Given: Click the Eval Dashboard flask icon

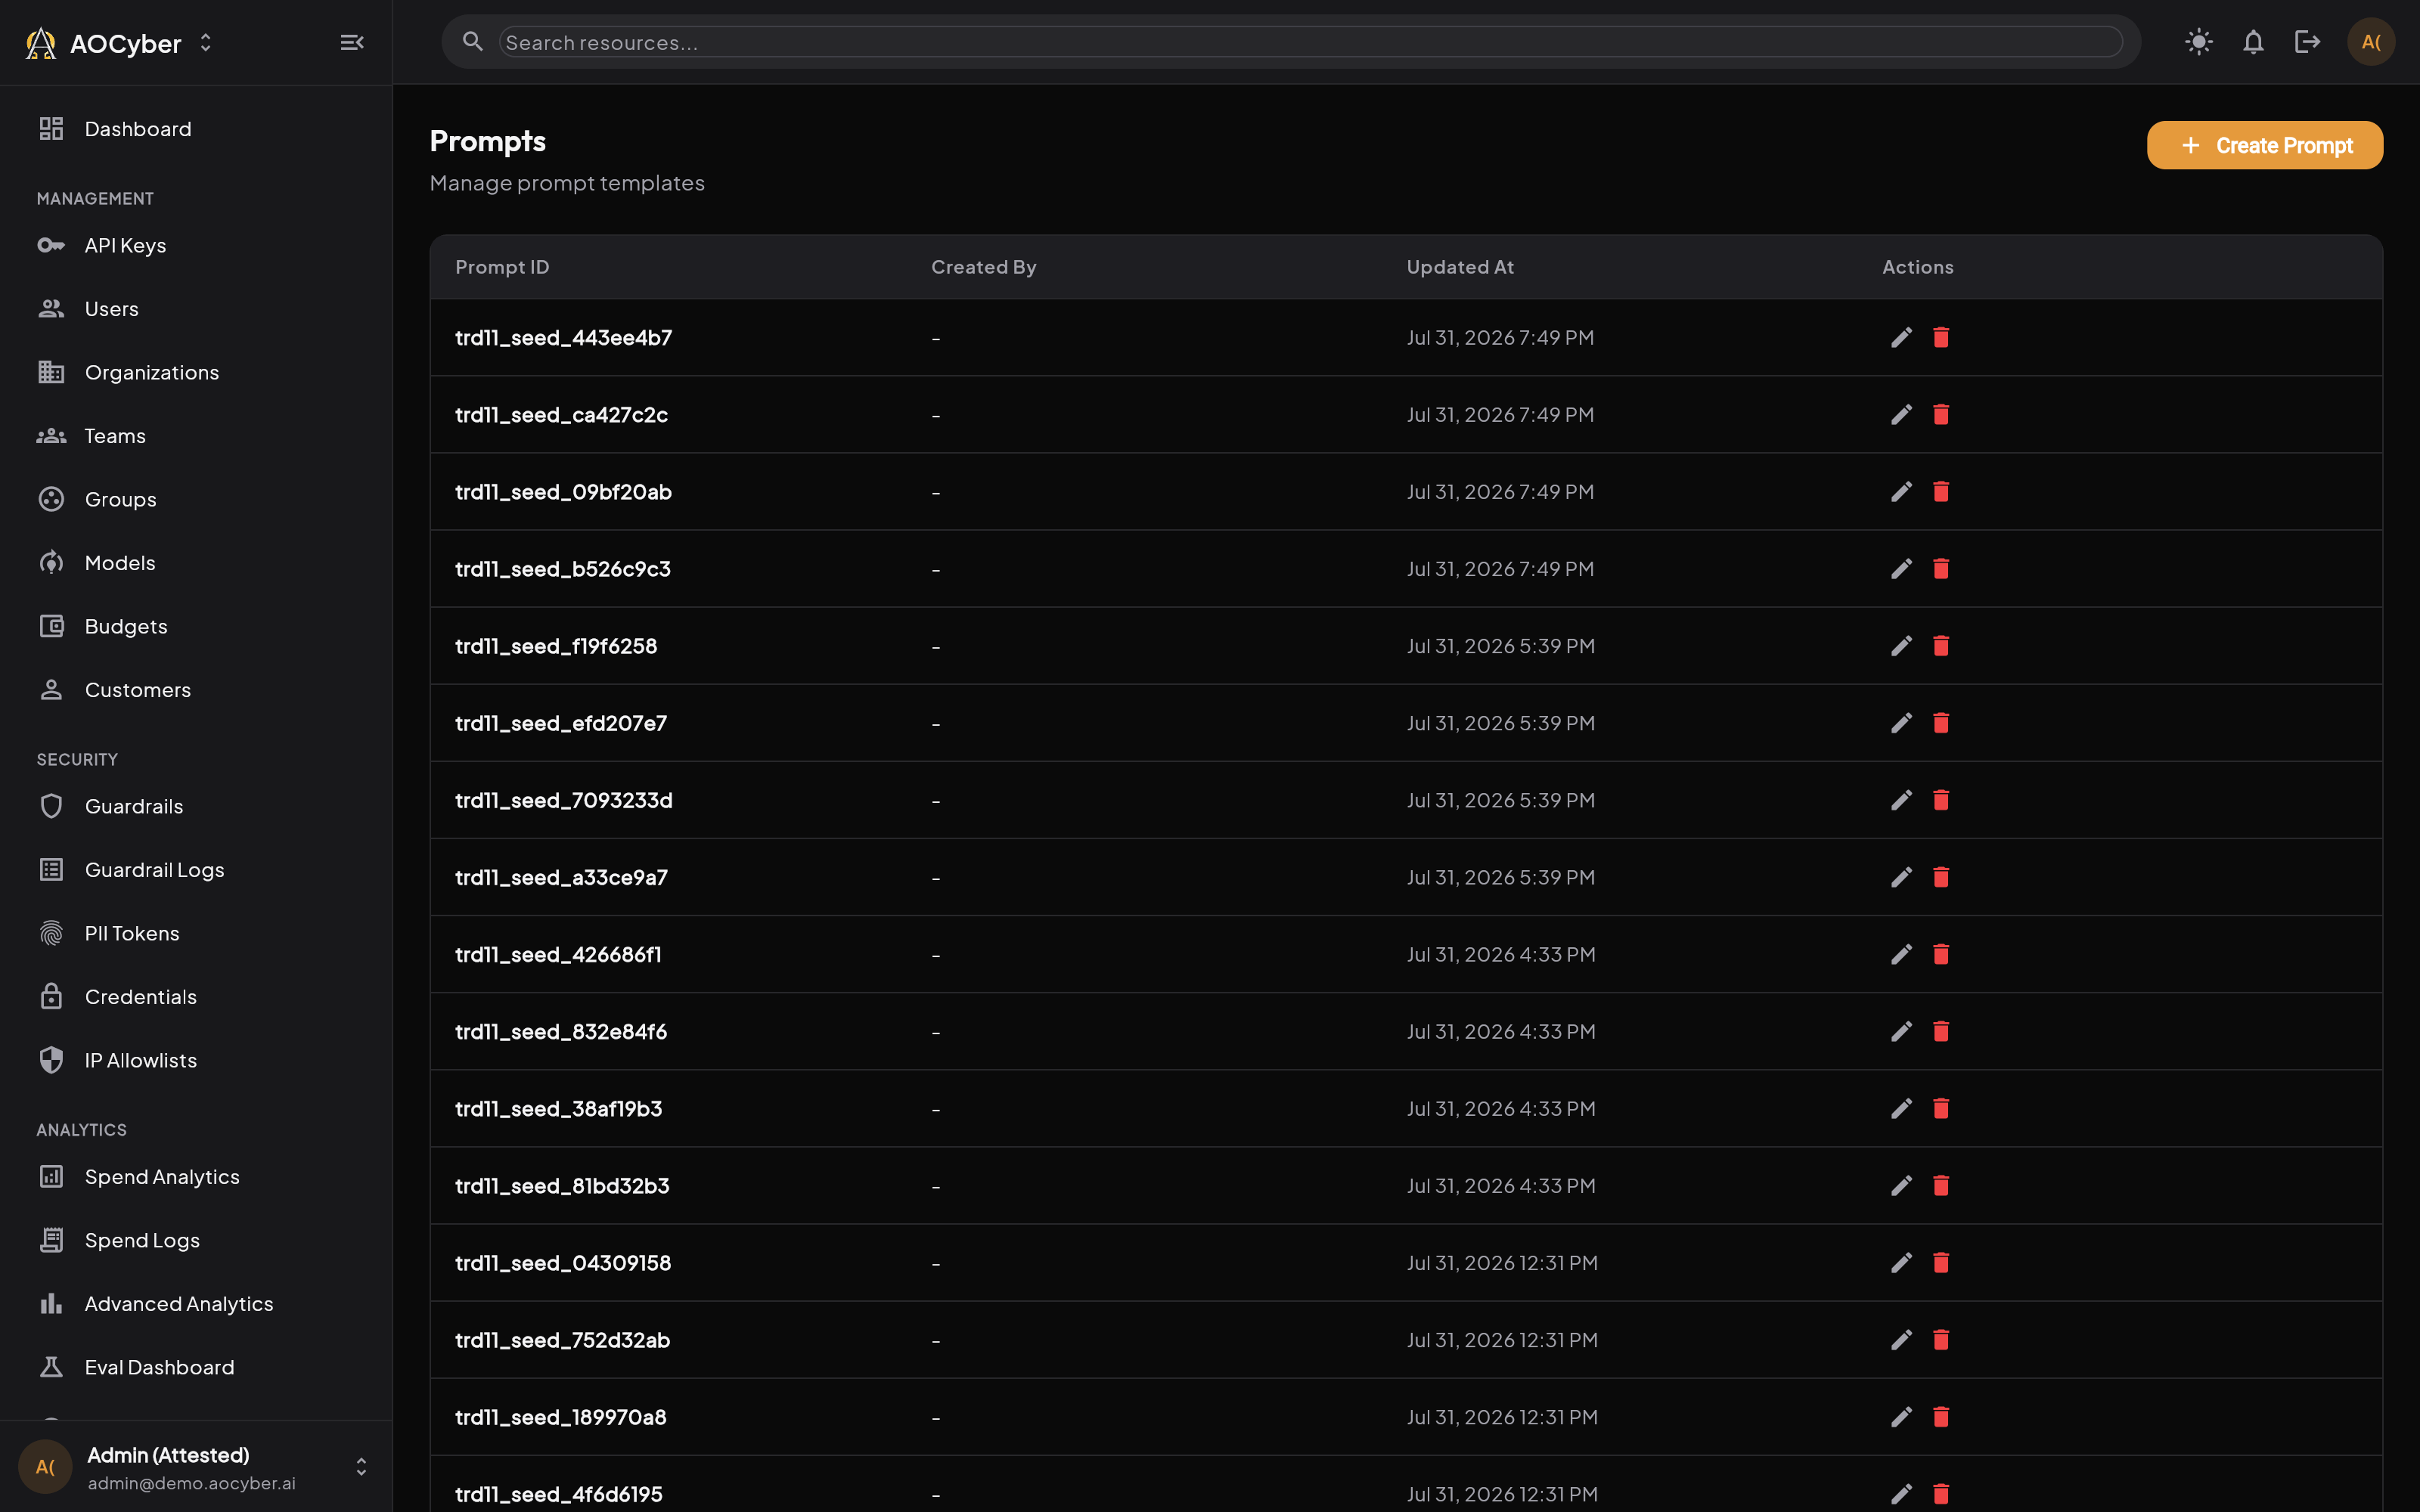Looking at the screenshot, I should [x=51, y=1367].
